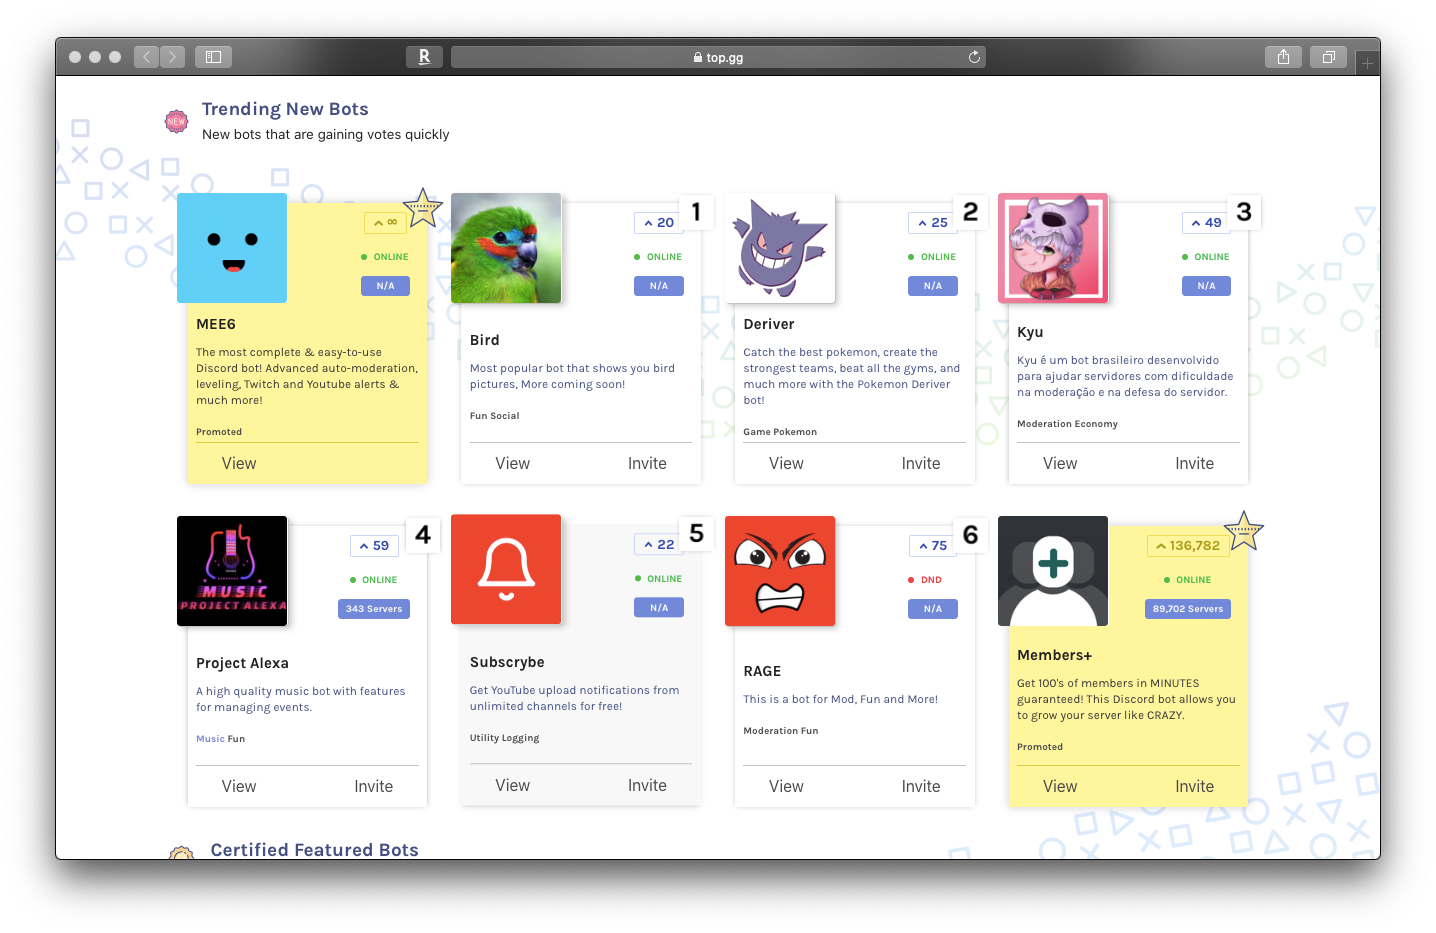Screen dimensions: 1436x933
Task: View the Bird bot page
Action: [x=513, y=464]
